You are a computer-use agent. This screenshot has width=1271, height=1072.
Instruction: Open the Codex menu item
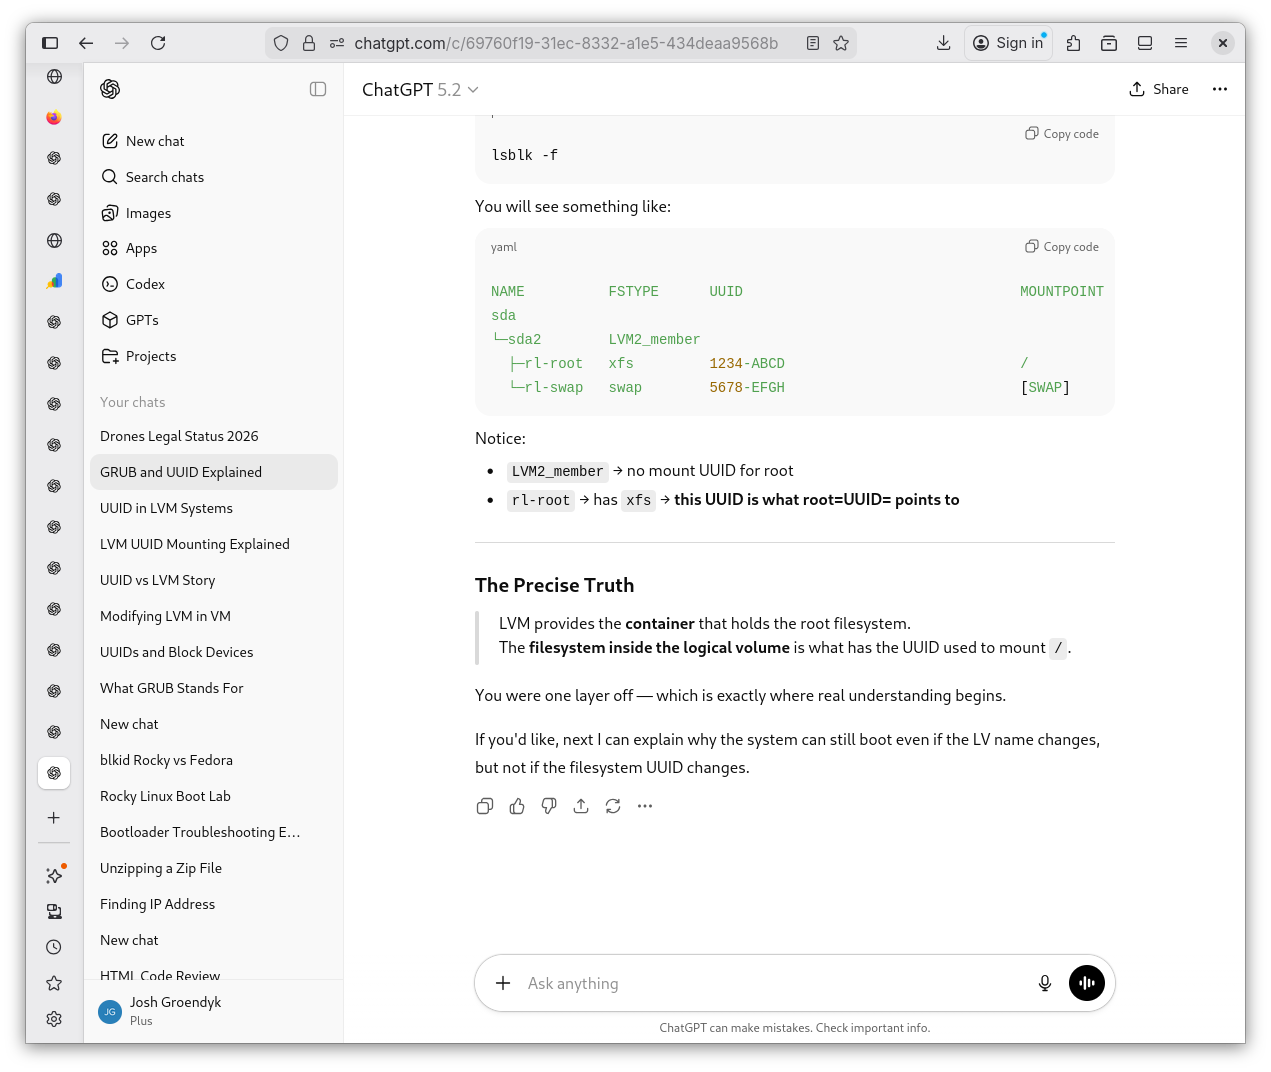coord(145,284)
